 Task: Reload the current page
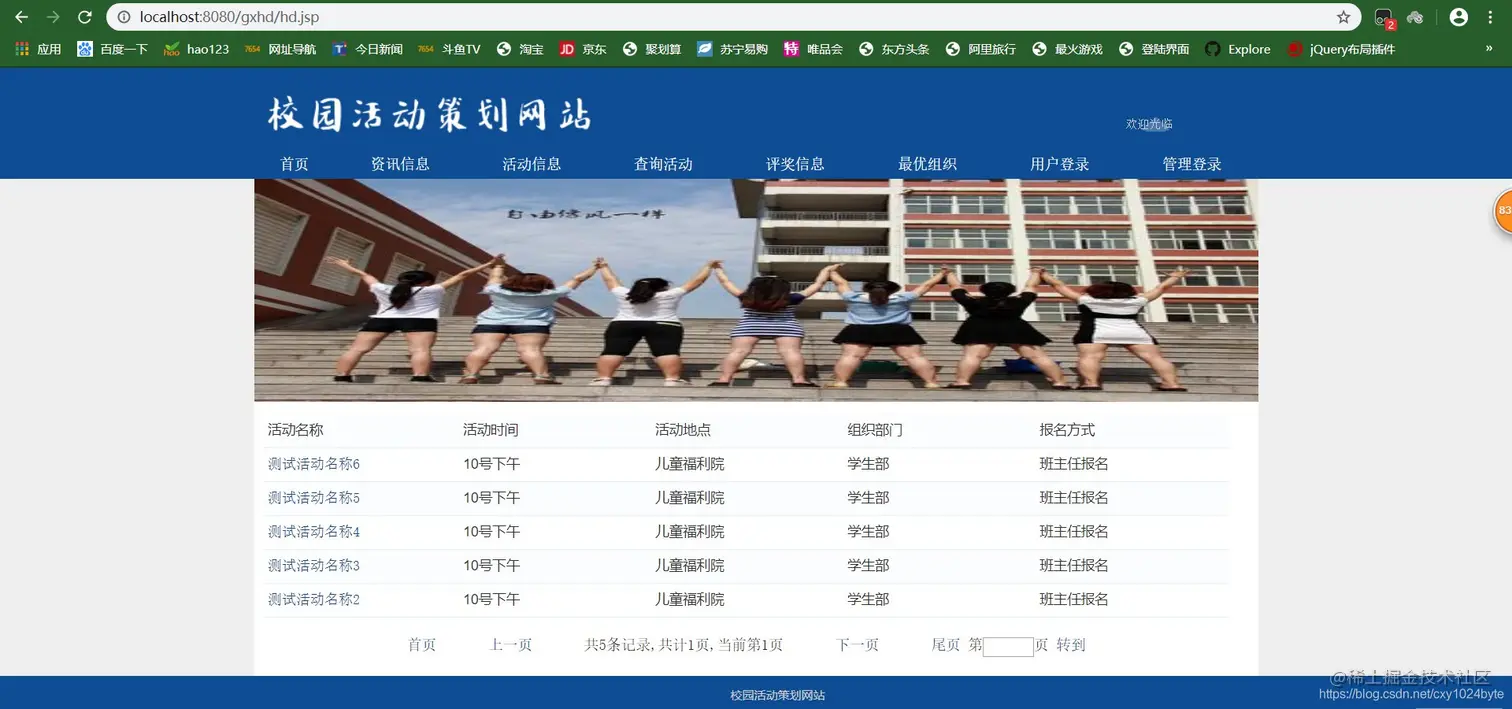point(84,16)
